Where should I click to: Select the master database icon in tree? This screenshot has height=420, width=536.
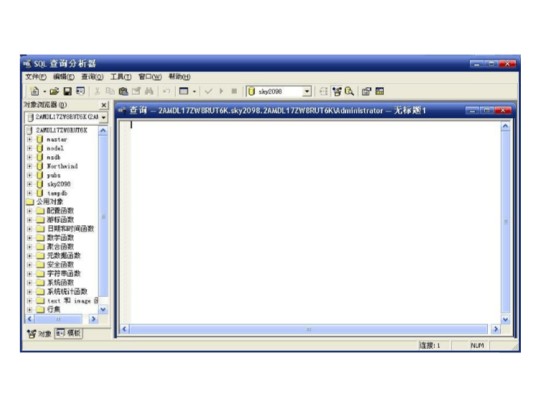point(40,139)
